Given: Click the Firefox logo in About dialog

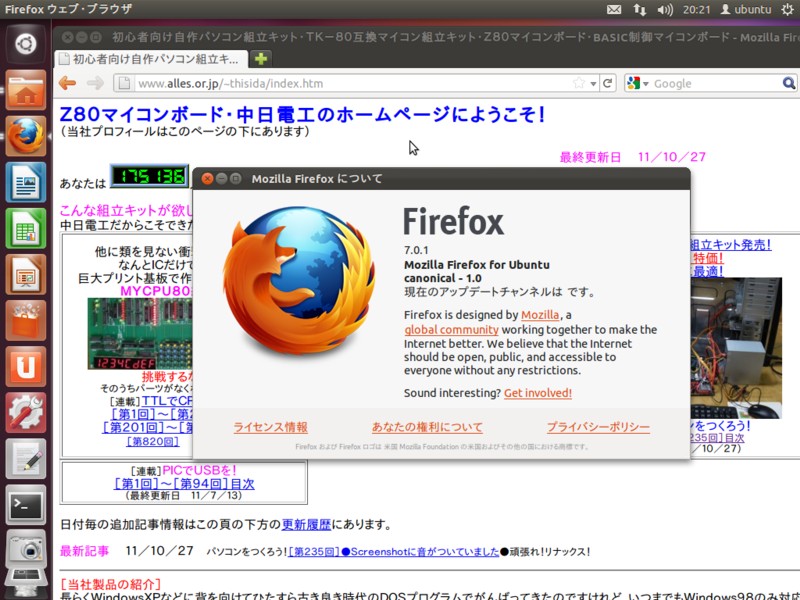Looking at the screenshot, I should [x=299, y=280].
